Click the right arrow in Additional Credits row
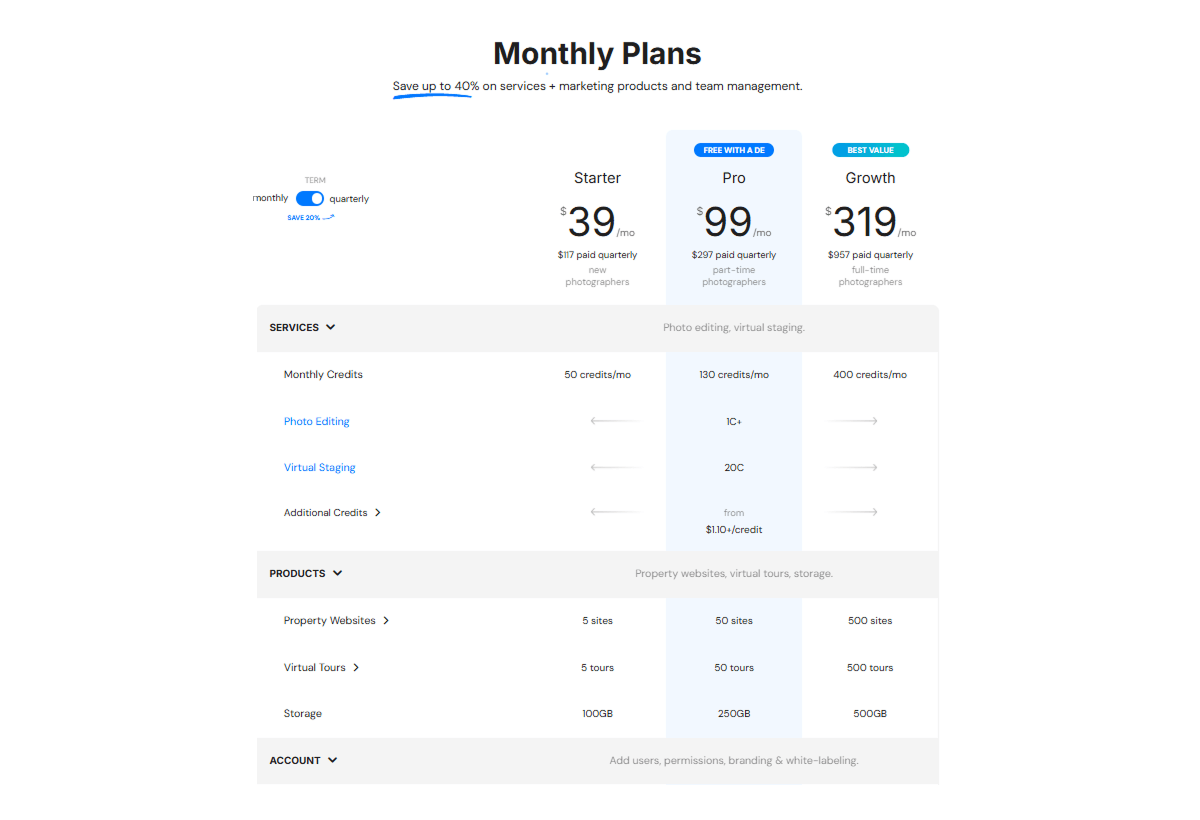Viewport: 1200px width, 820px height. [x=853, y=512]
